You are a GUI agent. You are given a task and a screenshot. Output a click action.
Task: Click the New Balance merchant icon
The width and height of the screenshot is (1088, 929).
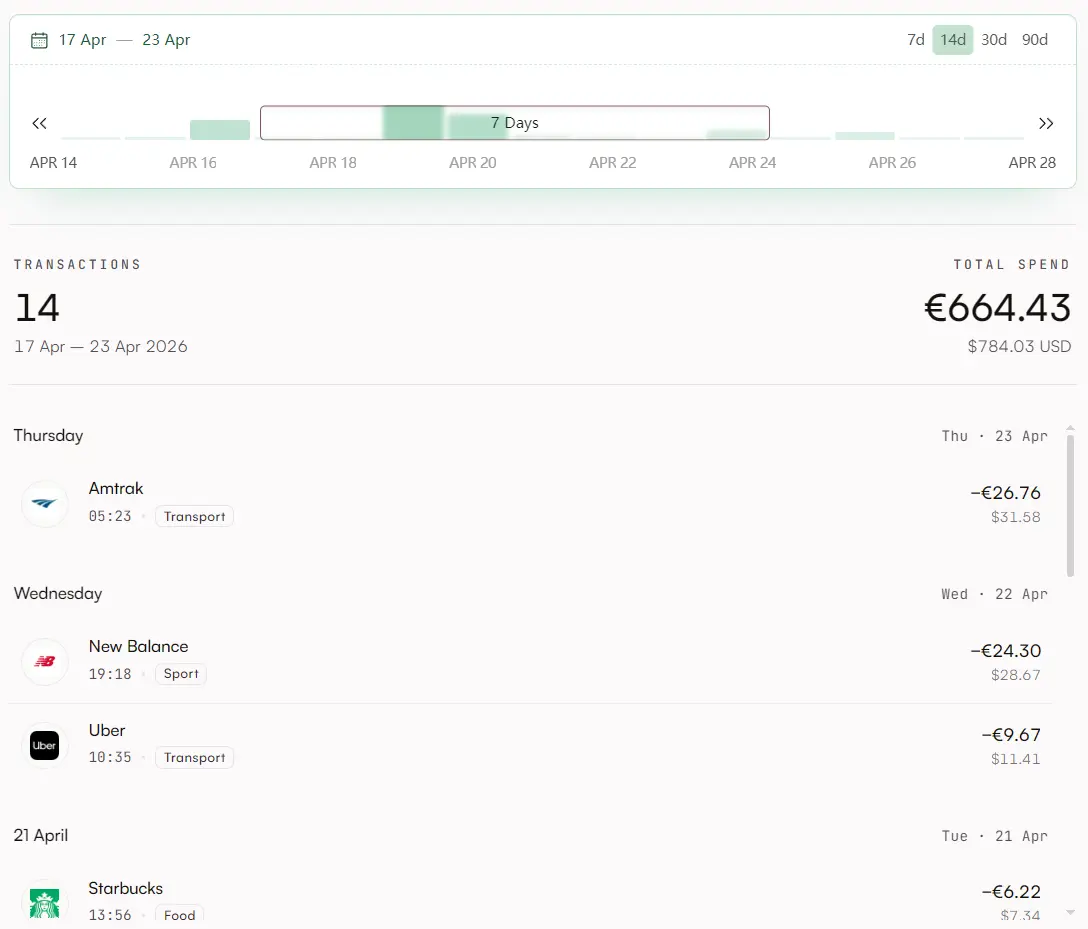tap(44, 661)
